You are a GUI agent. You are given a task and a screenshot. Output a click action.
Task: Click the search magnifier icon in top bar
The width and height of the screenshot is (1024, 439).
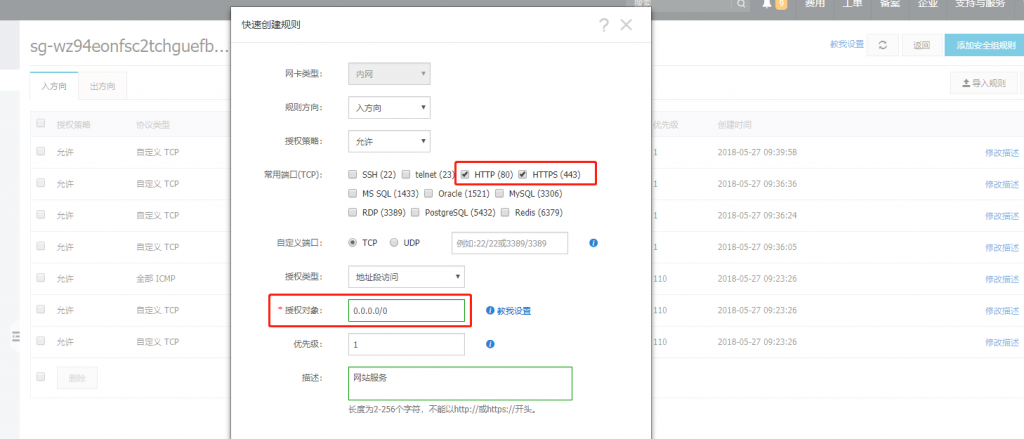coord(741,4)
